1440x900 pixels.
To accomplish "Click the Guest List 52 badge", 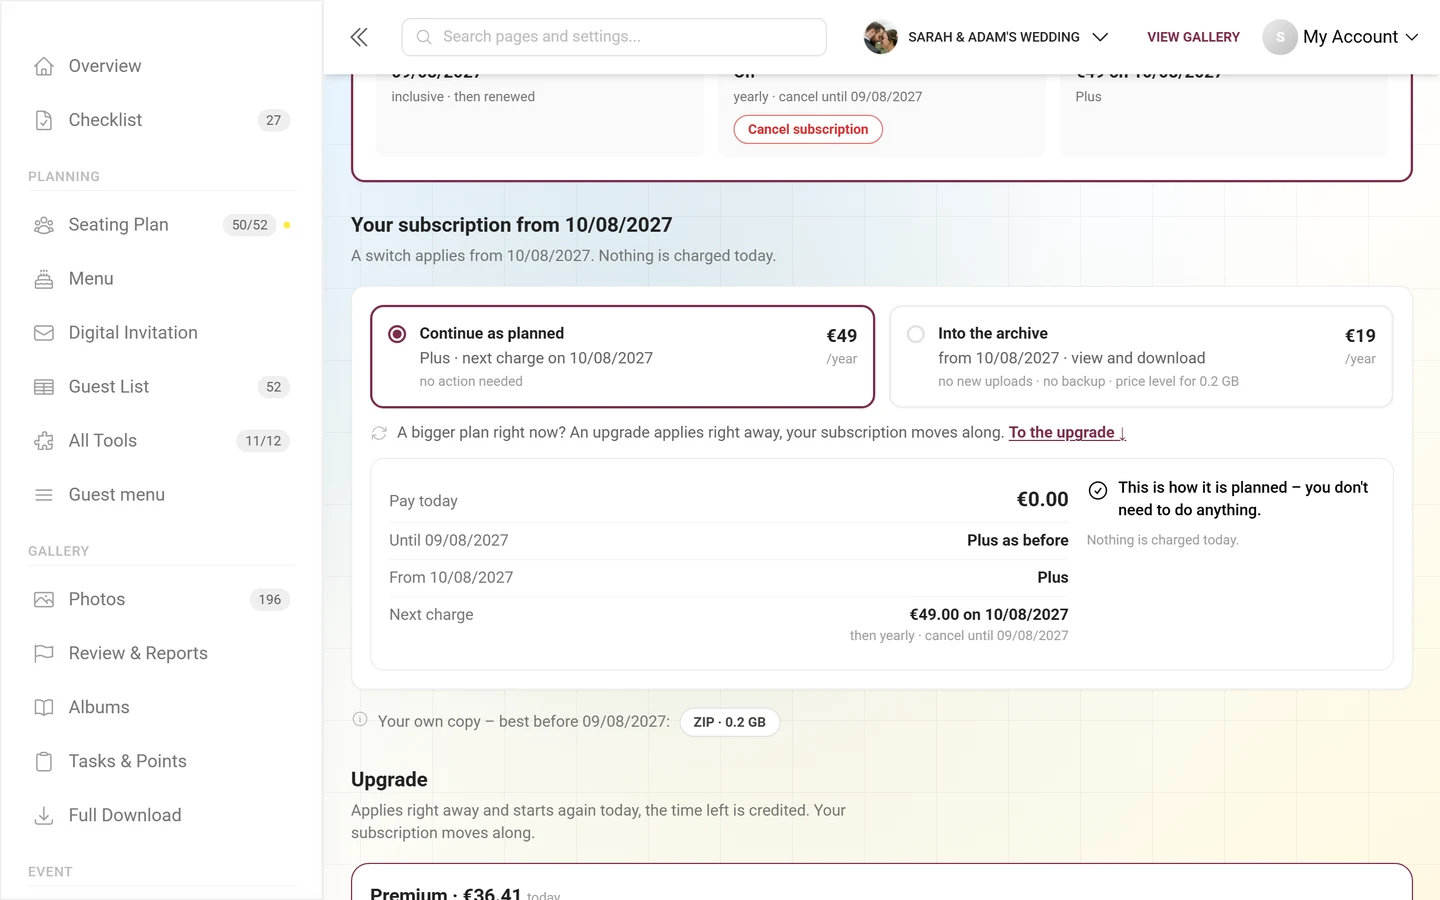I will [274, 387].
